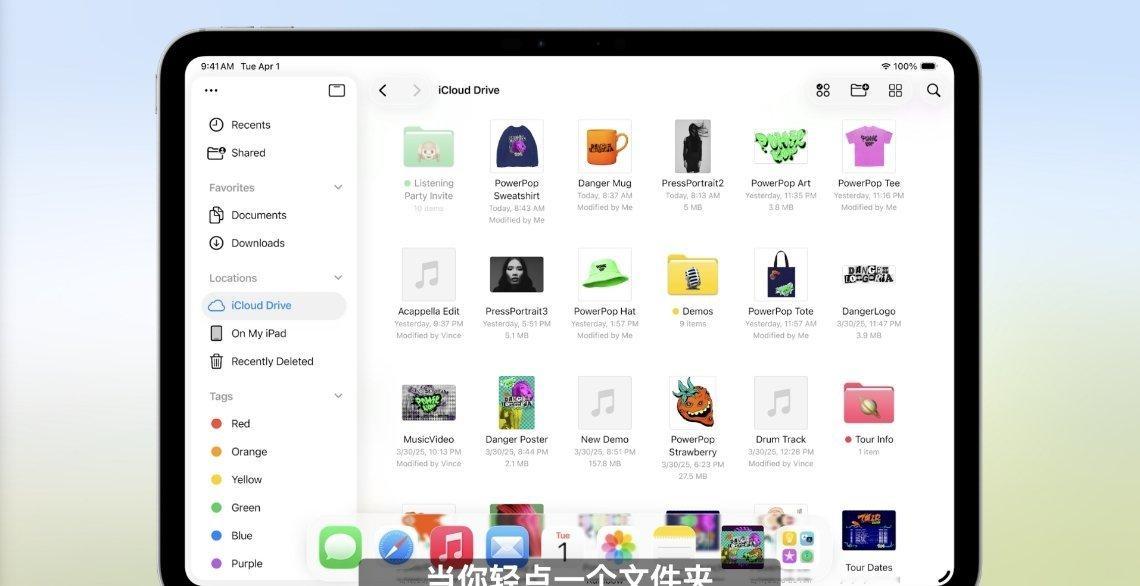Open Shared in the sidebar
The height and width of the screenshot is (586, 1140).
coord(274,153)
